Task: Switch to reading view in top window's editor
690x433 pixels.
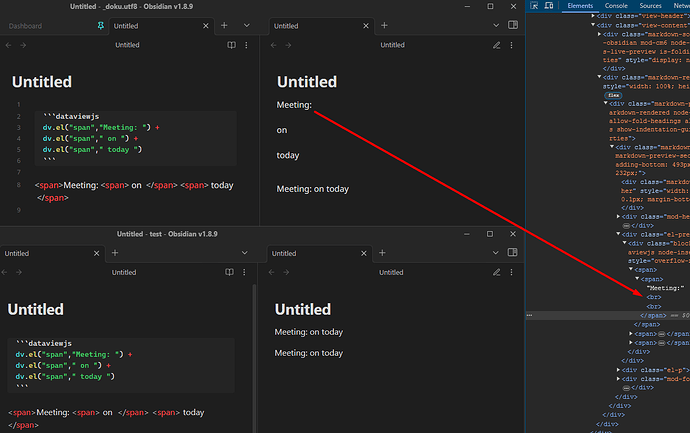Action: pos(231,45)
